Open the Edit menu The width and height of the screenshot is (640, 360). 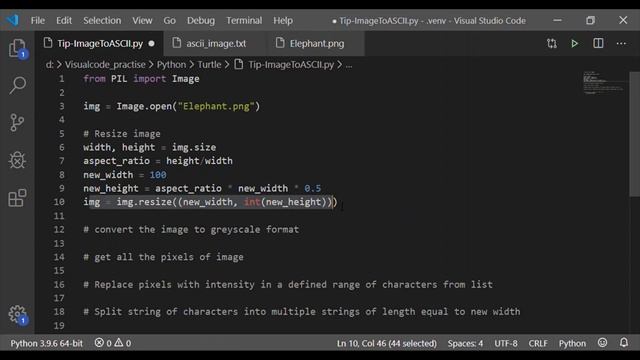tap(64, 20)
